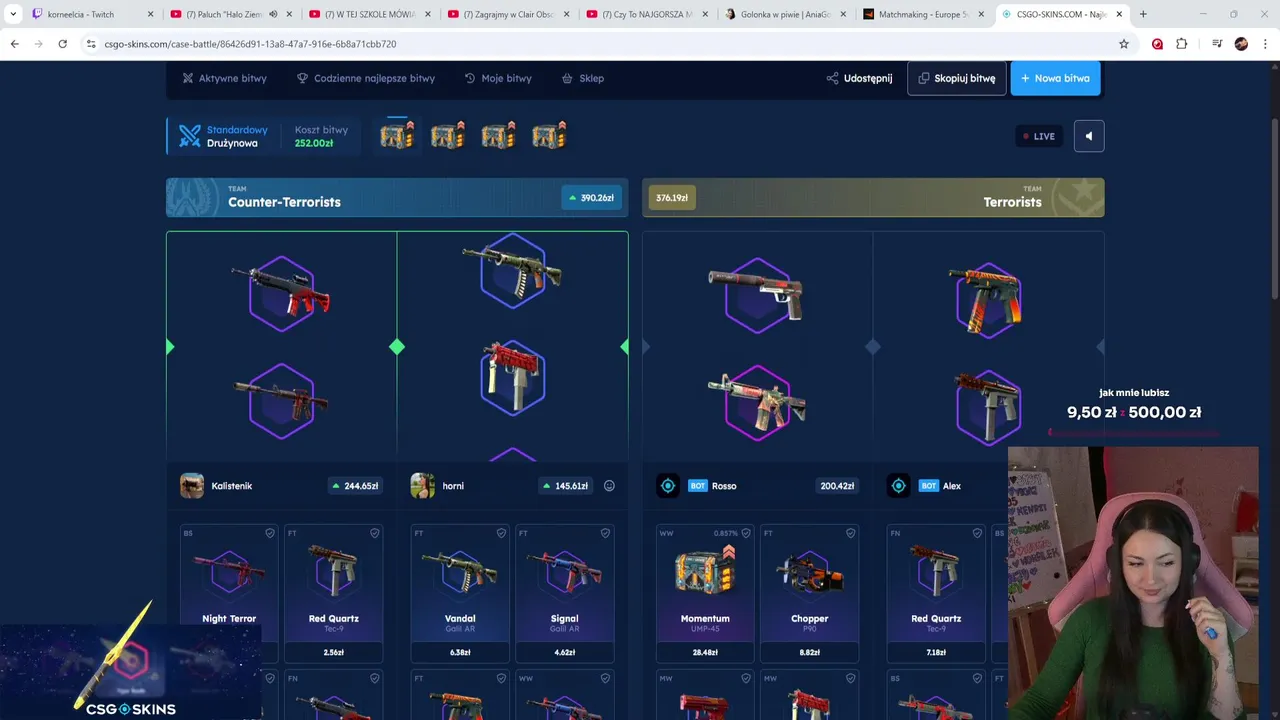1280x720 pixels.
Task: Click the 390.26zł Counter-Terrorists team total
Action: [590, 198]
